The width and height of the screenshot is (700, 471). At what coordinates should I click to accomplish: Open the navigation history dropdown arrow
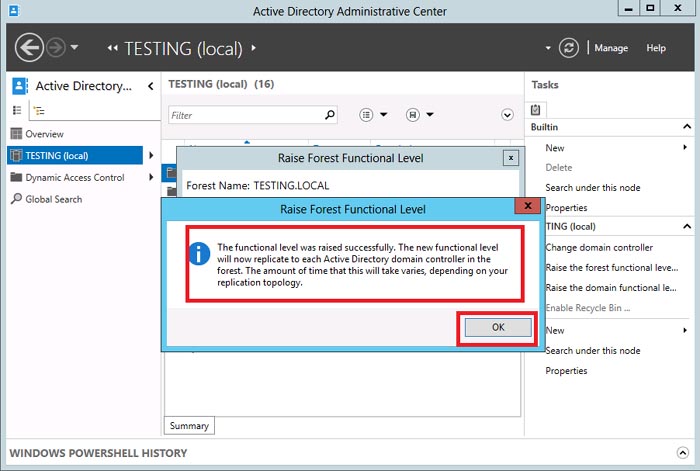(75, 46)
